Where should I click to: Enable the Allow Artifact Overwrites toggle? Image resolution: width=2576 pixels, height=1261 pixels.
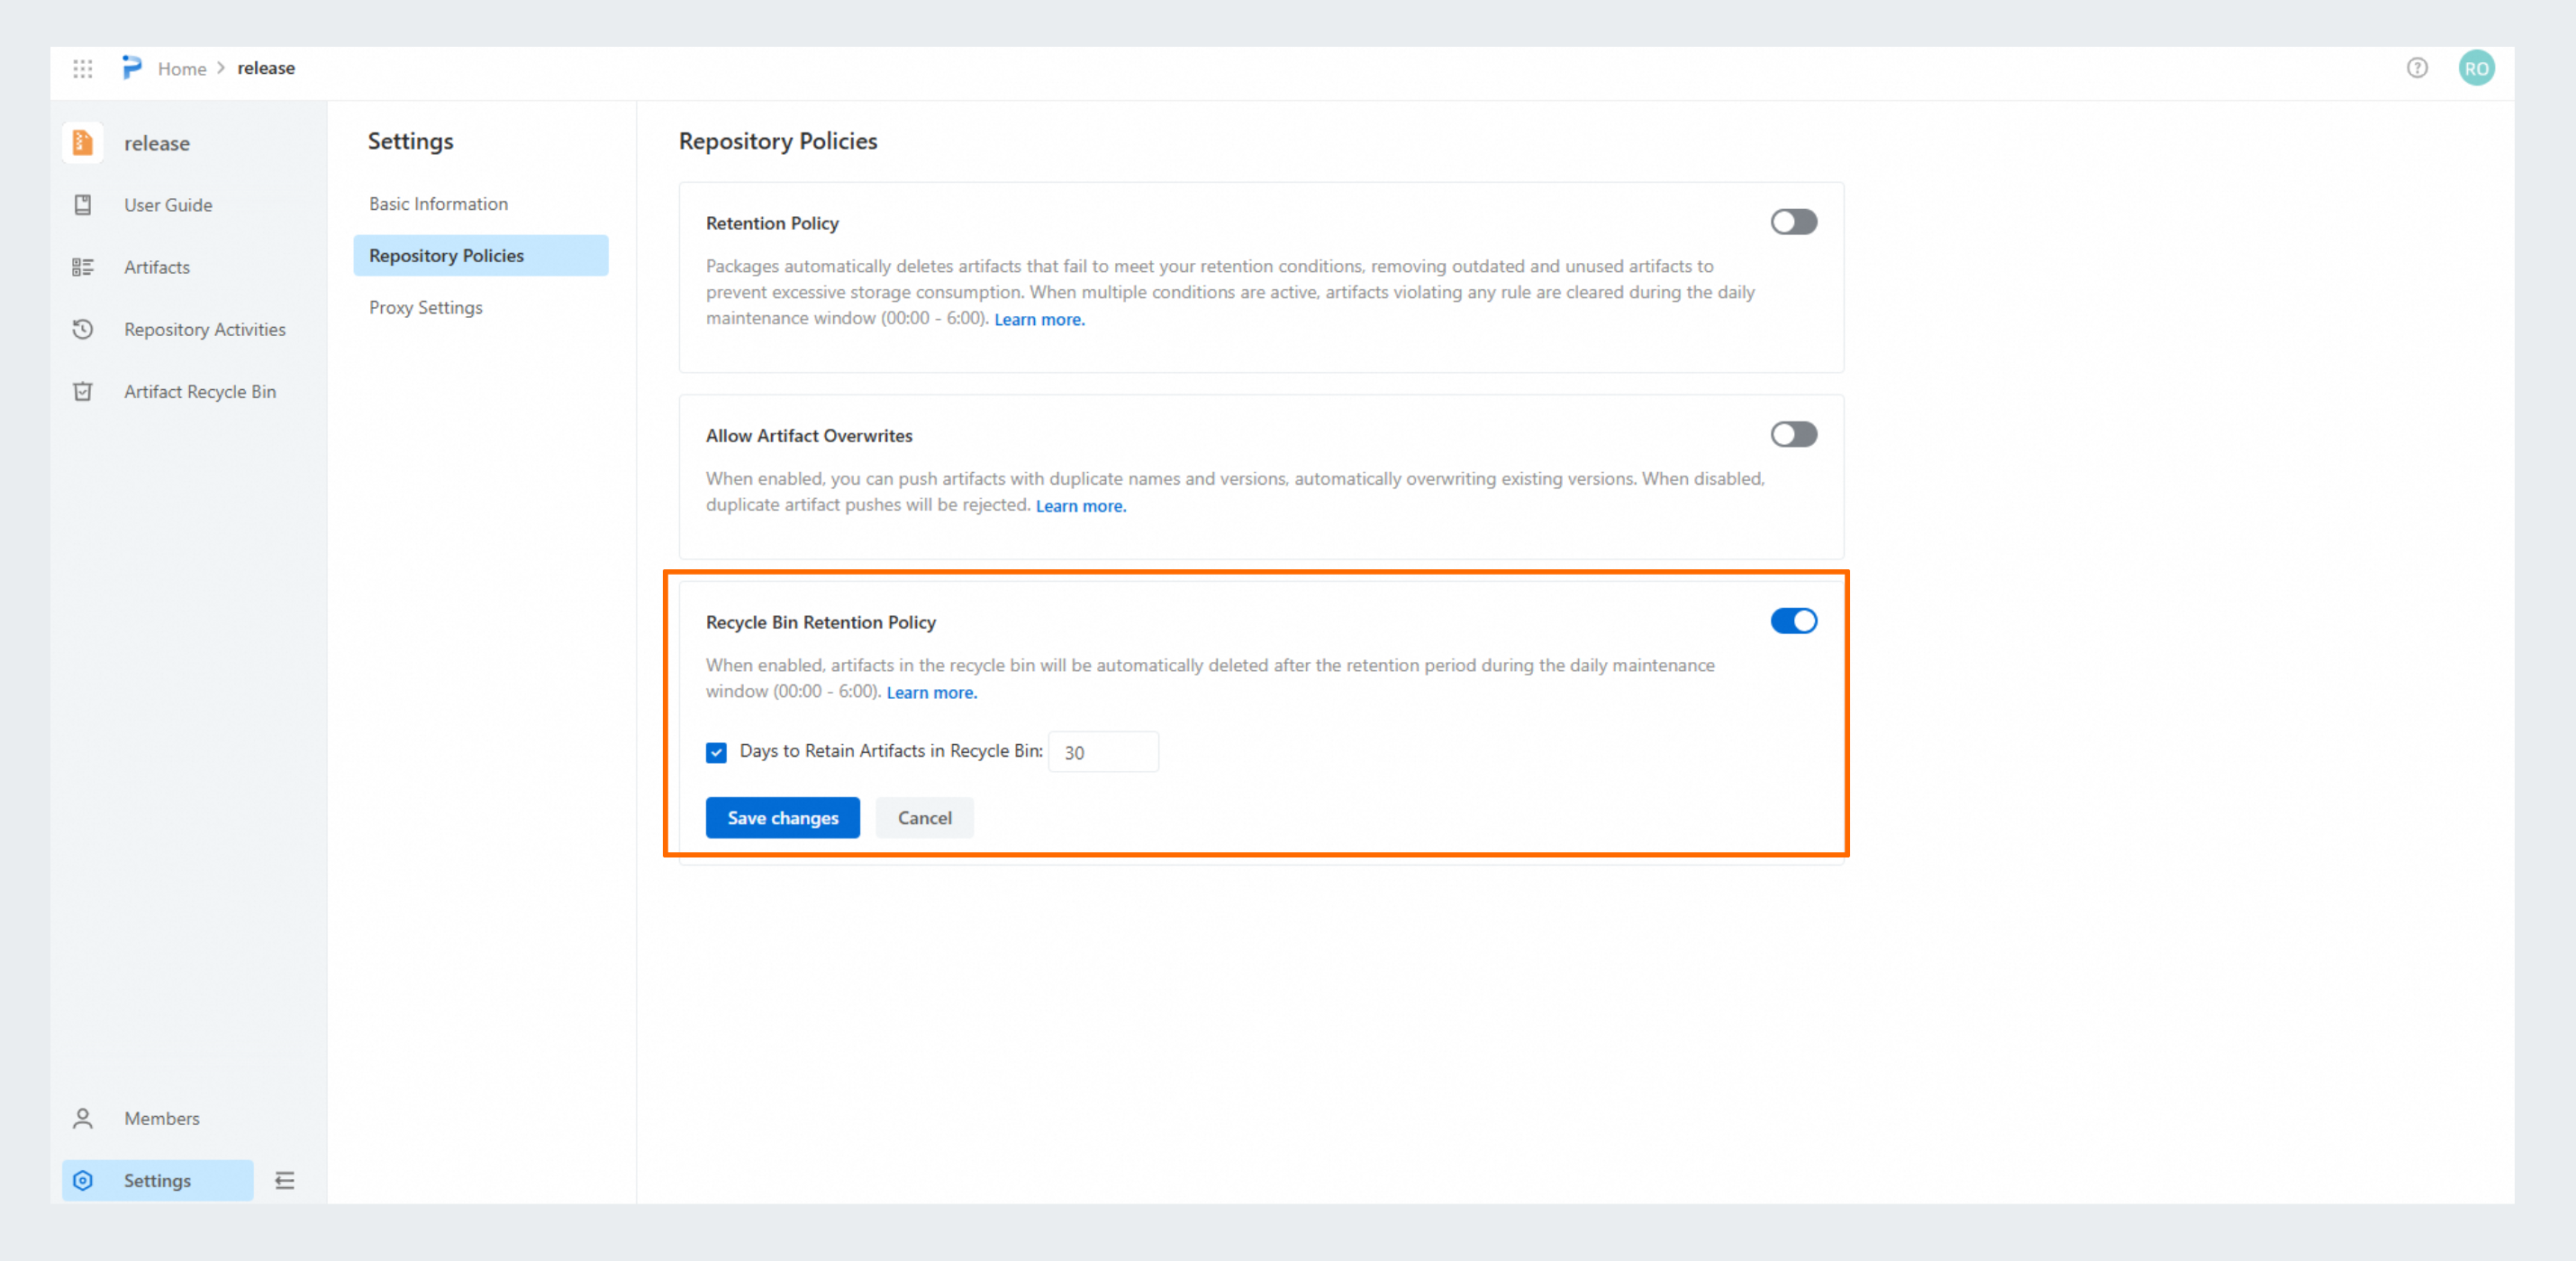[x=1793, y=434]
